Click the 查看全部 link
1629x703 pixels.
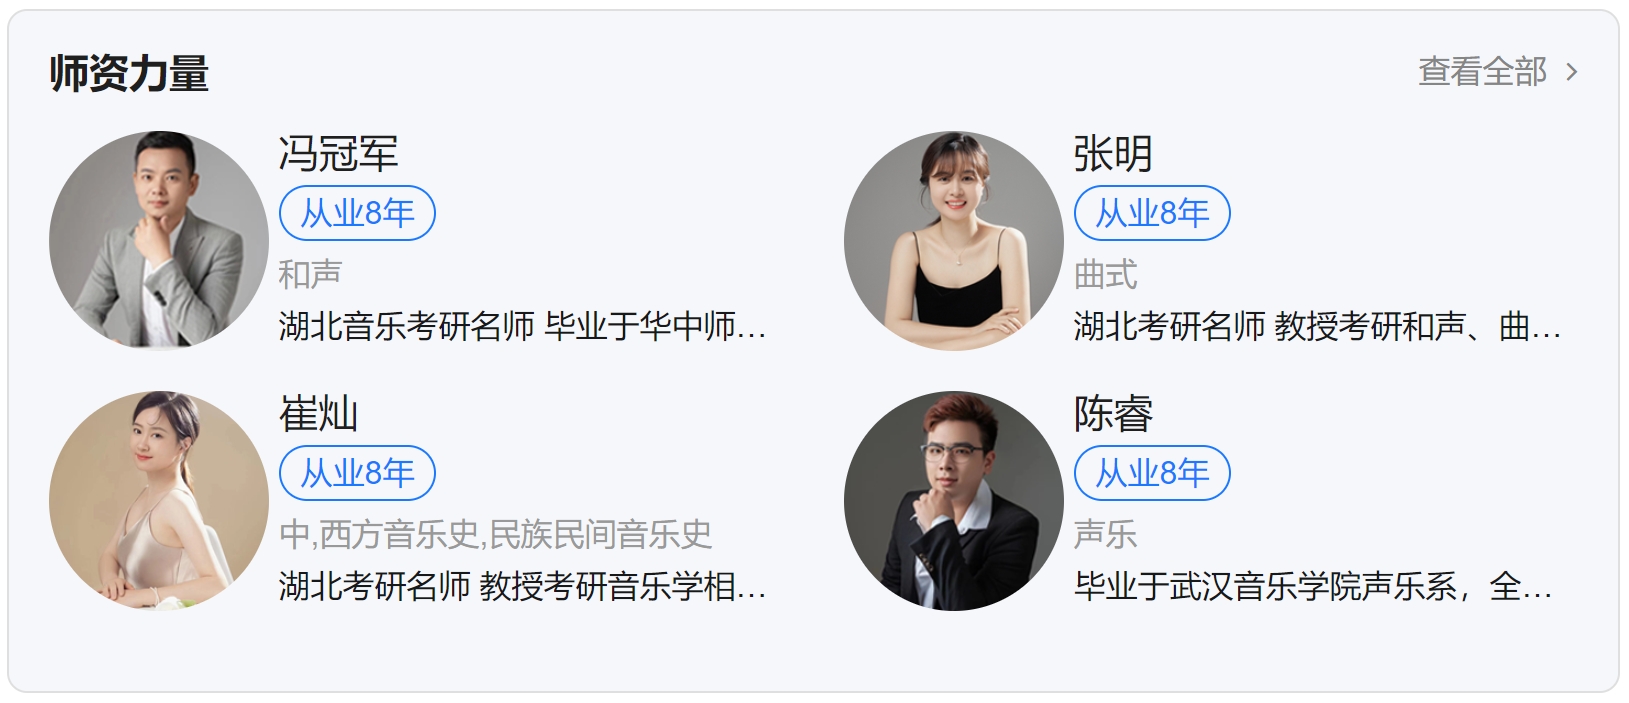pyautogui.click(x=1482, y=72)
